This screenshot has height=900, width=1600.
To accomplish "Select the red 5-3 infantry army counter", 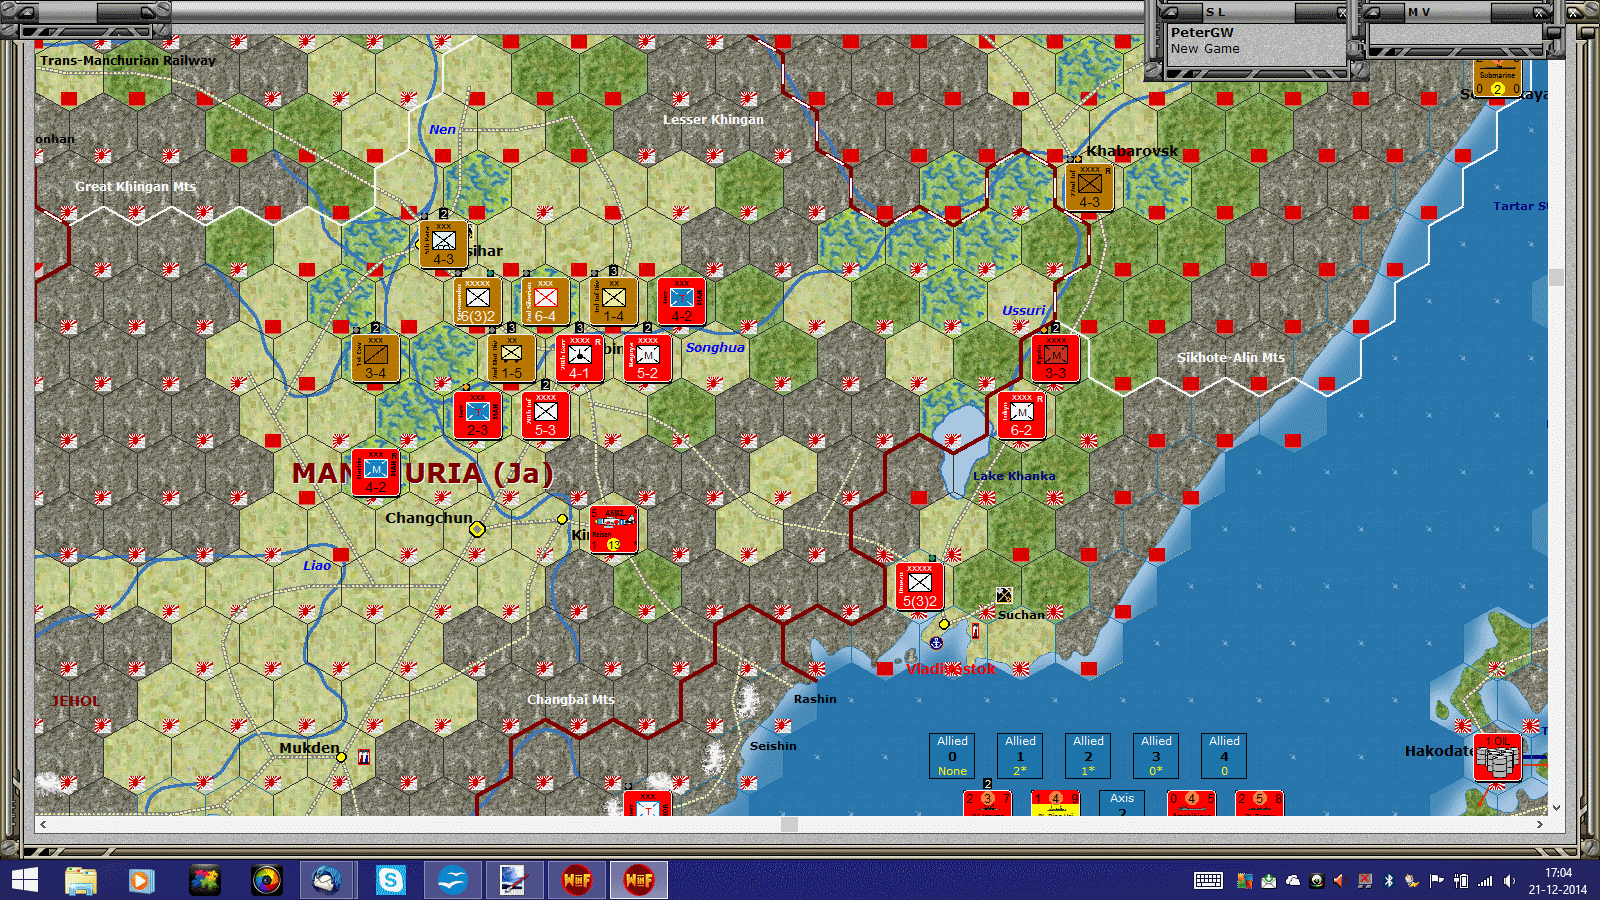I will pos(545,416).
